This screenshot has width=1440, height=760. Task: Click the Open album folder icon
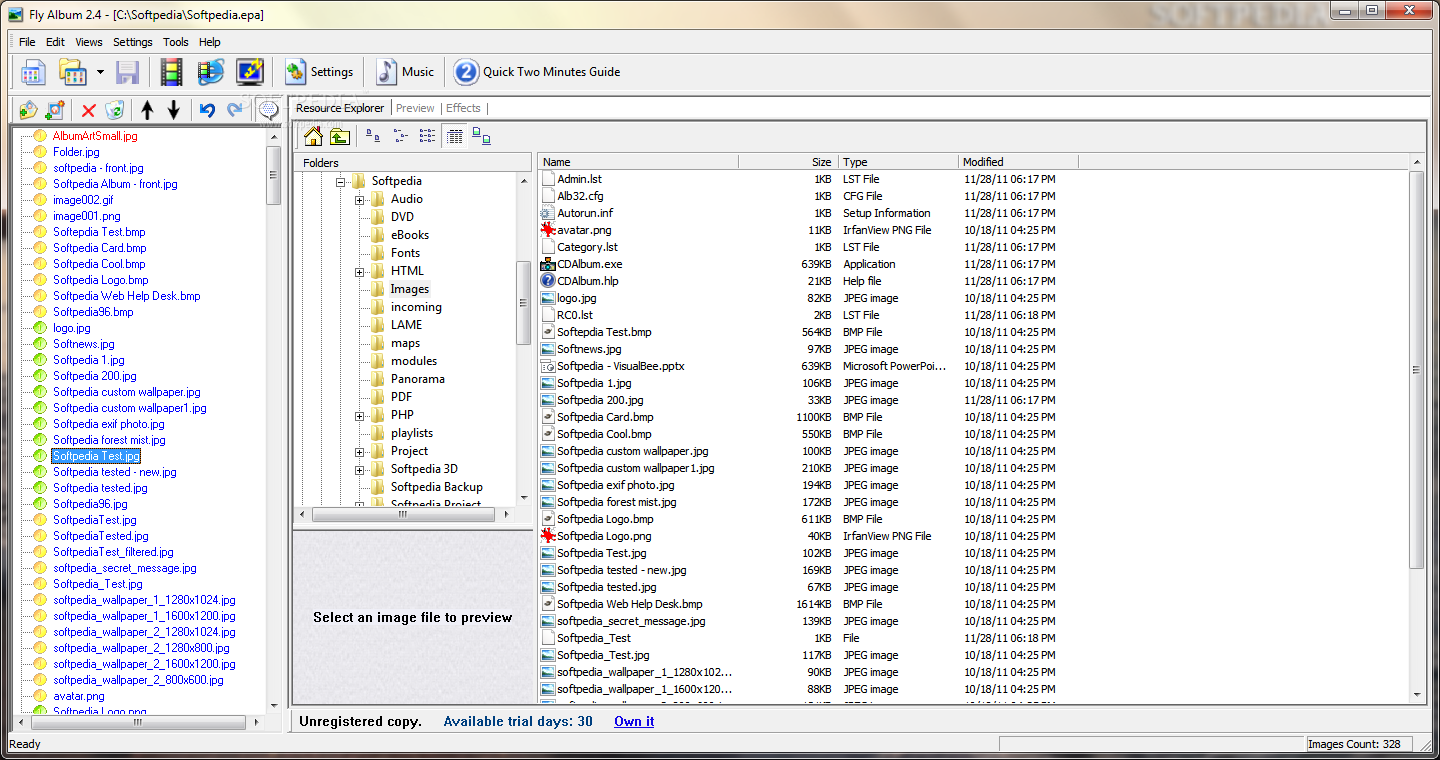coord(73,72)
